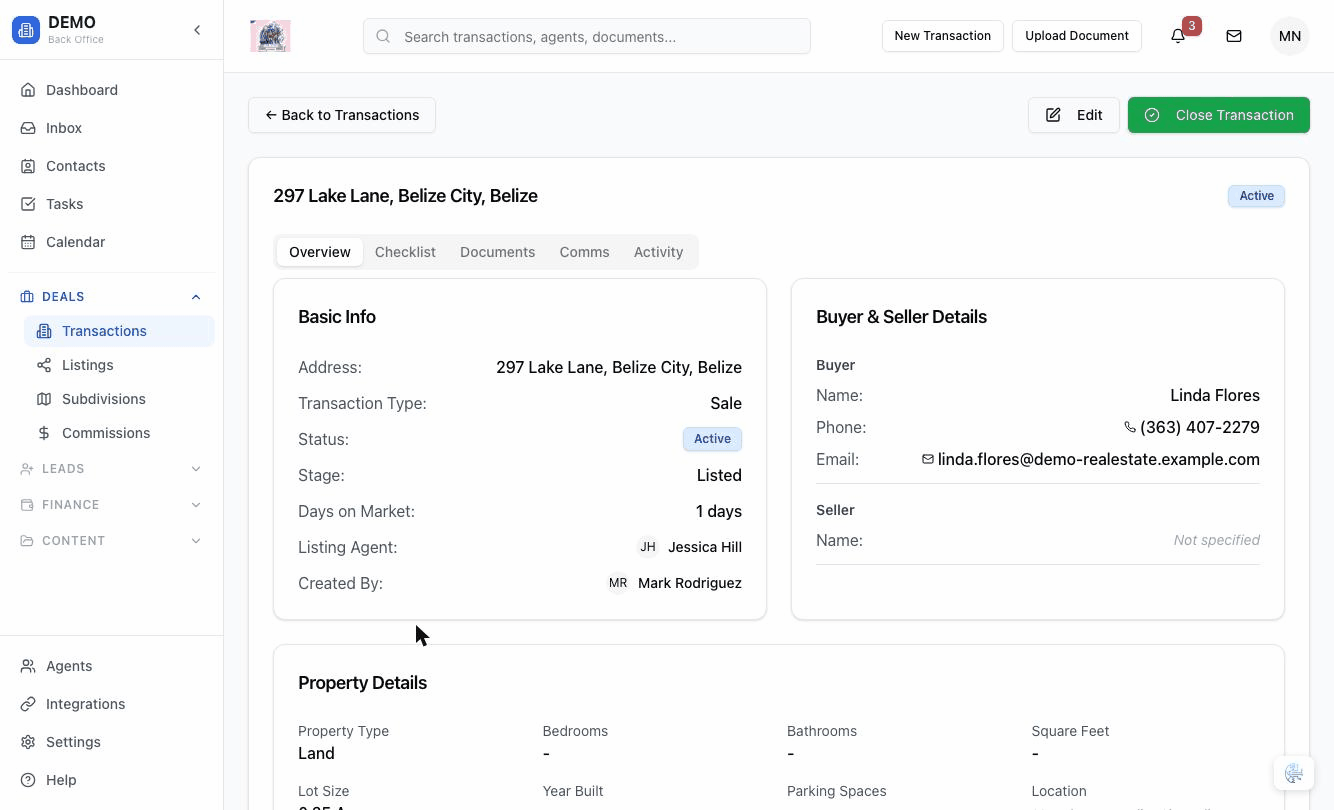Viewport: 1334px width, 810px height.
Task: Focus the search transactions input field
Action: tap(587, 37)
